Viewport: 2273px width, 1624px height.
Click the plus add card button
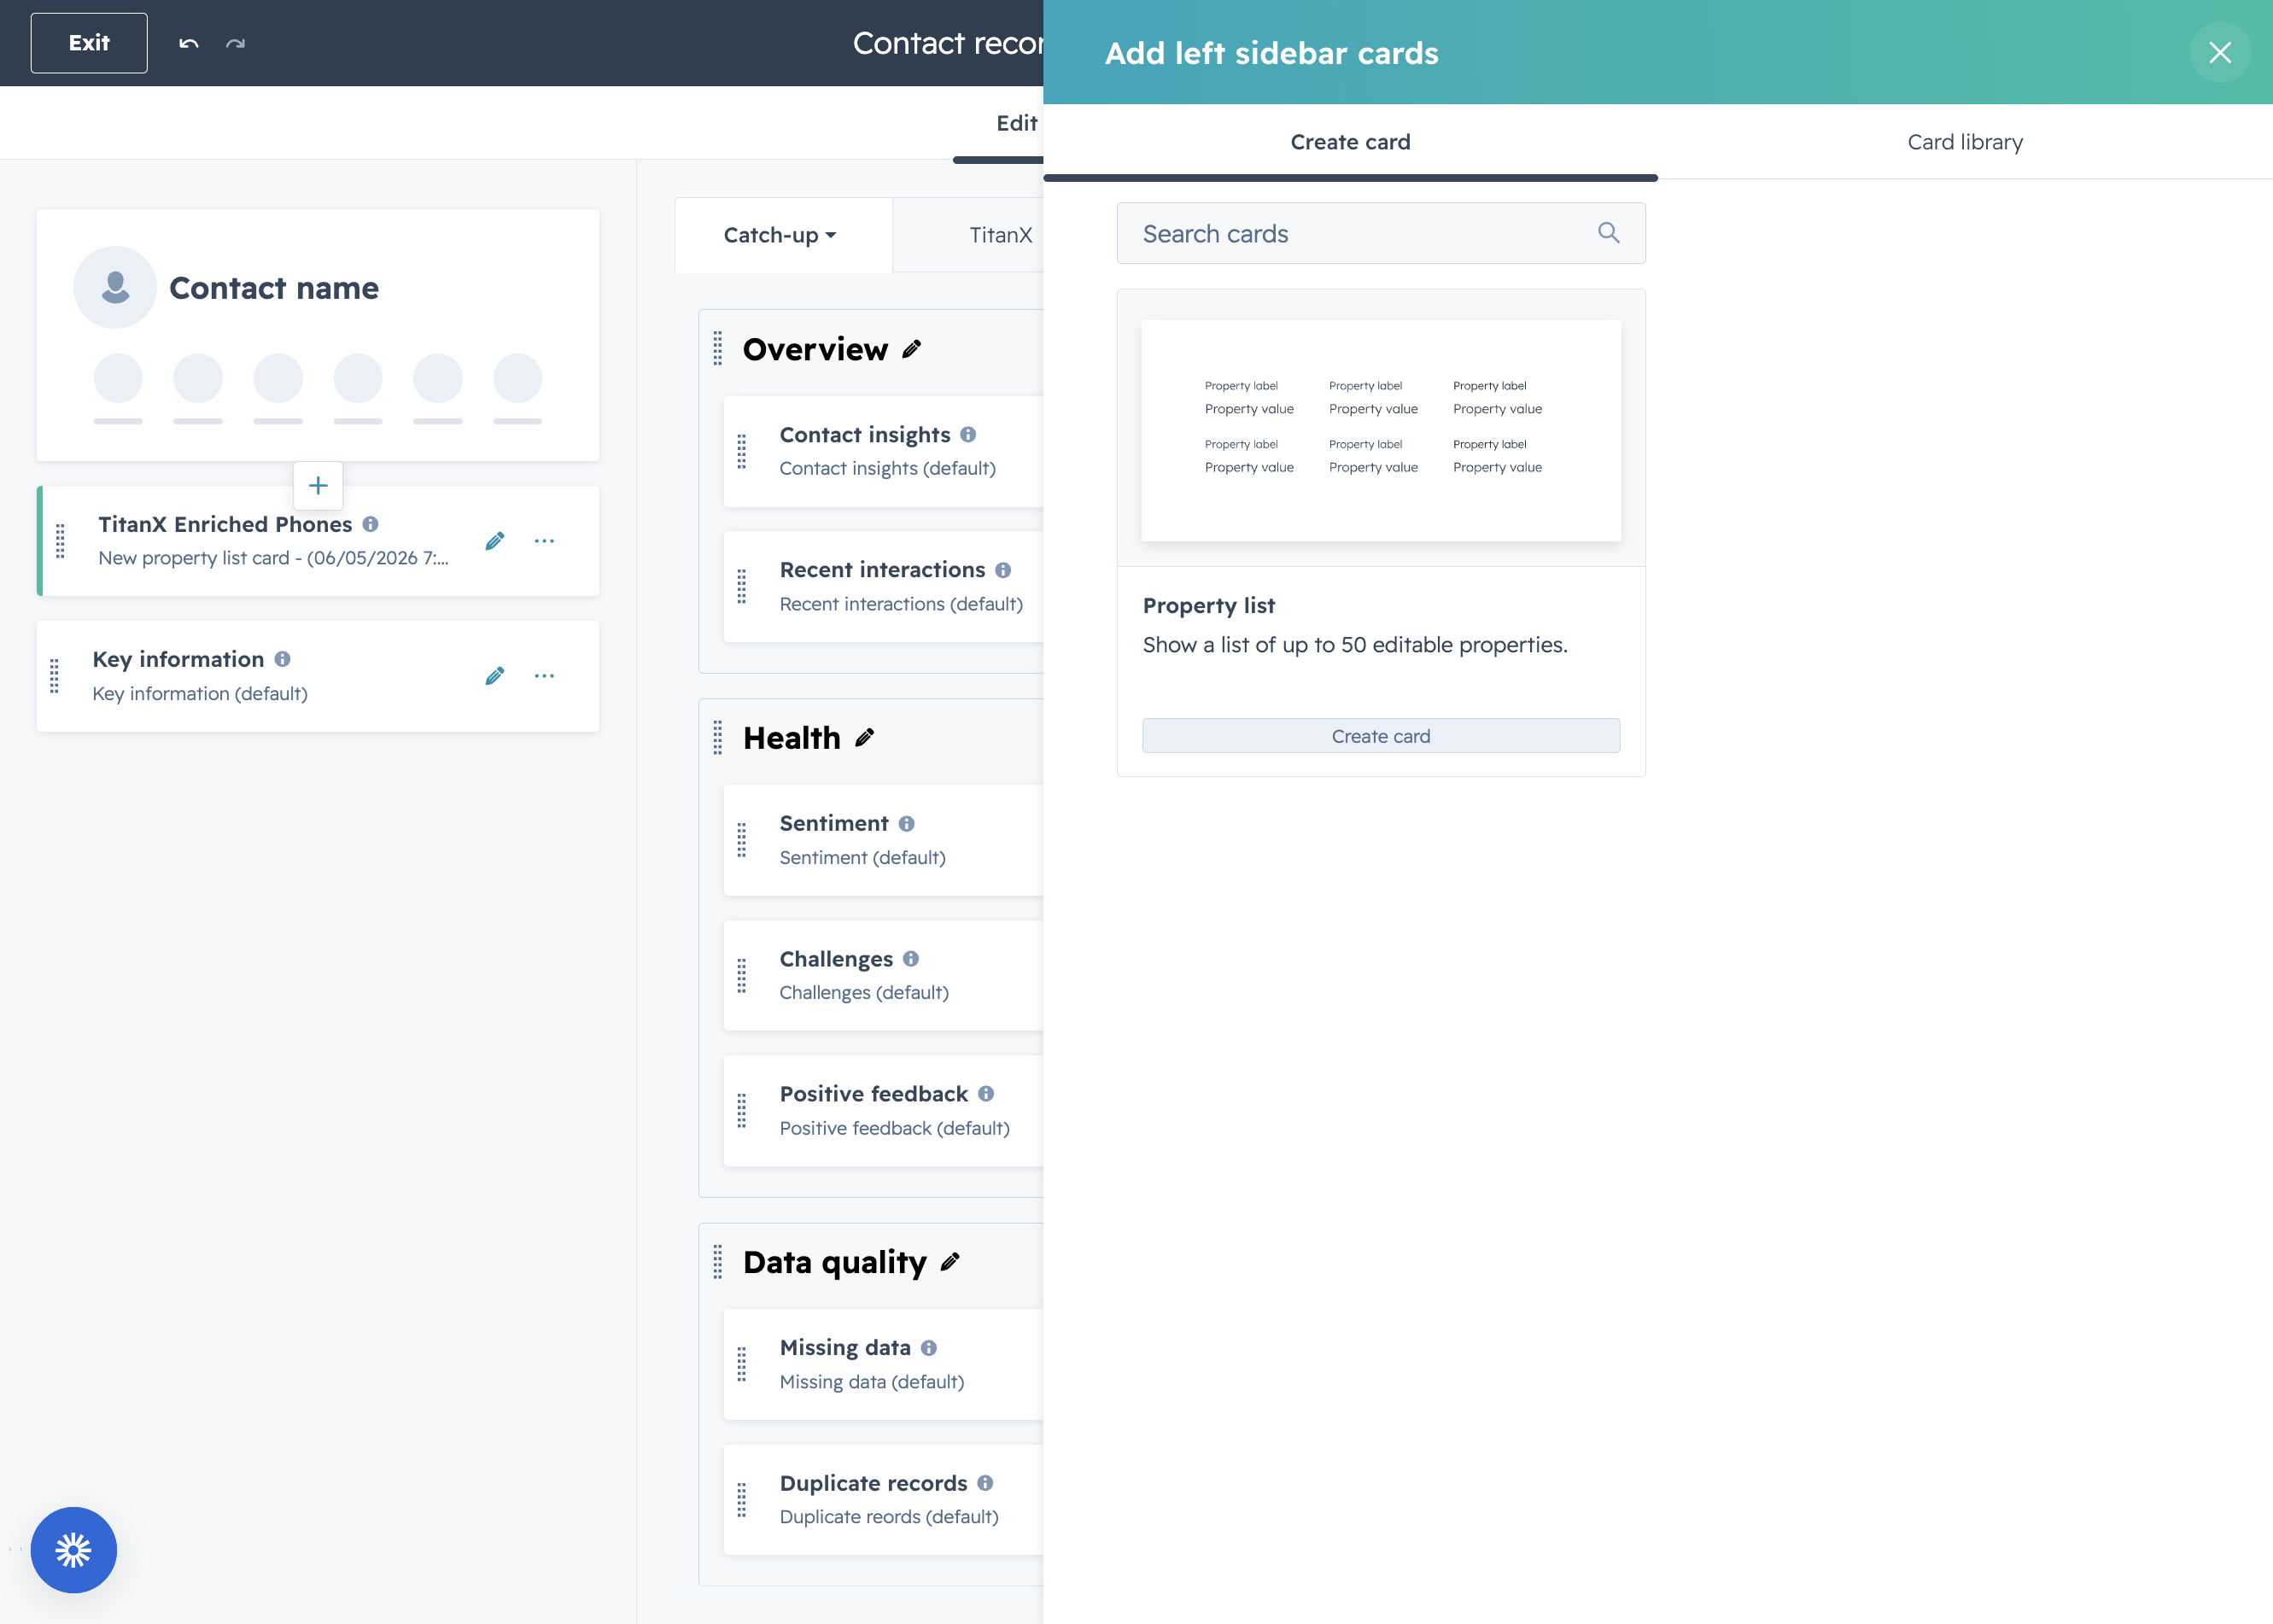pos(318,486)
